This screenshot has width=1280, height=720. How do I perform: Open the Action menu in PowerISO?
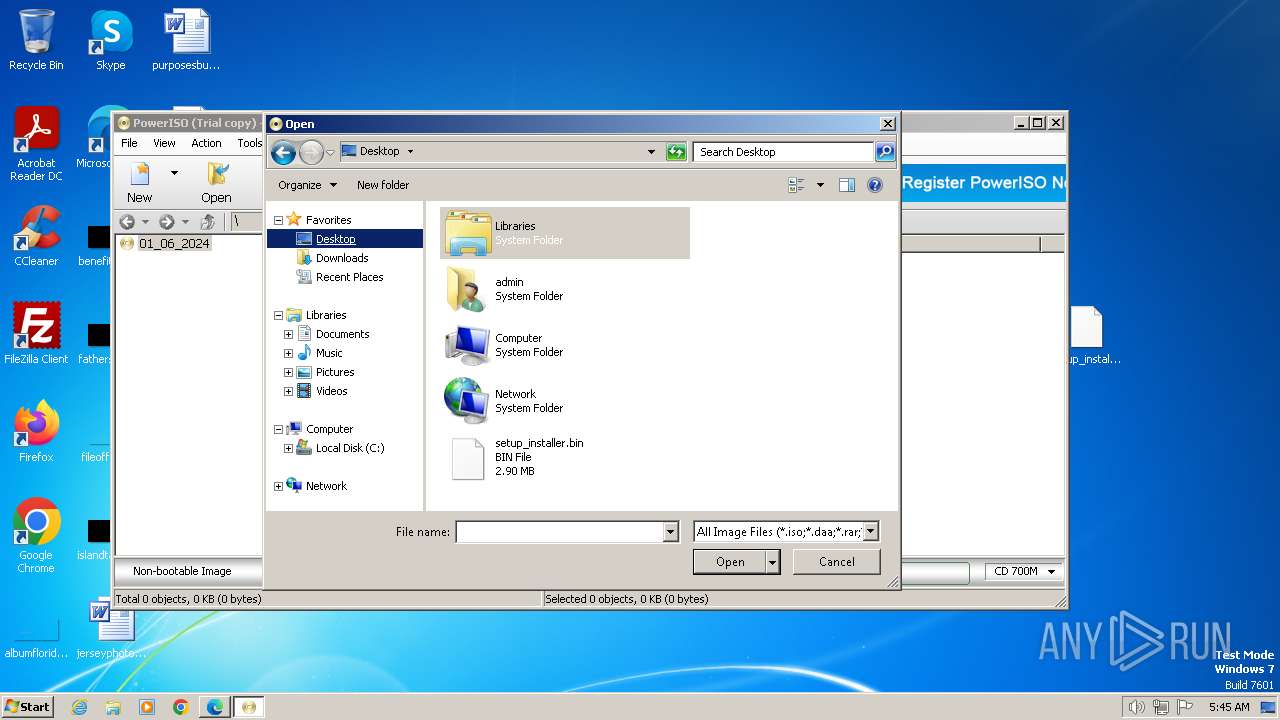206,143
